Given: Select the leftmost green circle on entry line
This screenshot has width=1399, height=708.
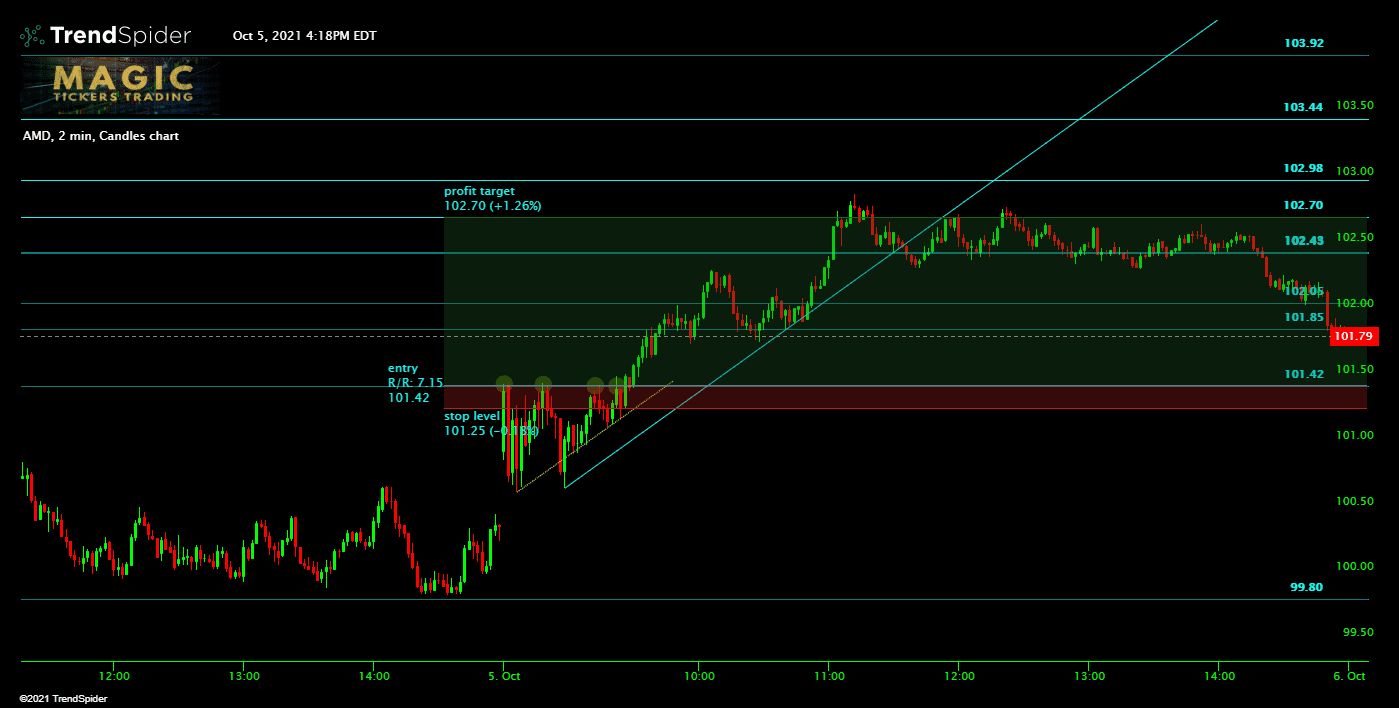Looking at the screenshot, I should point(504,384).
